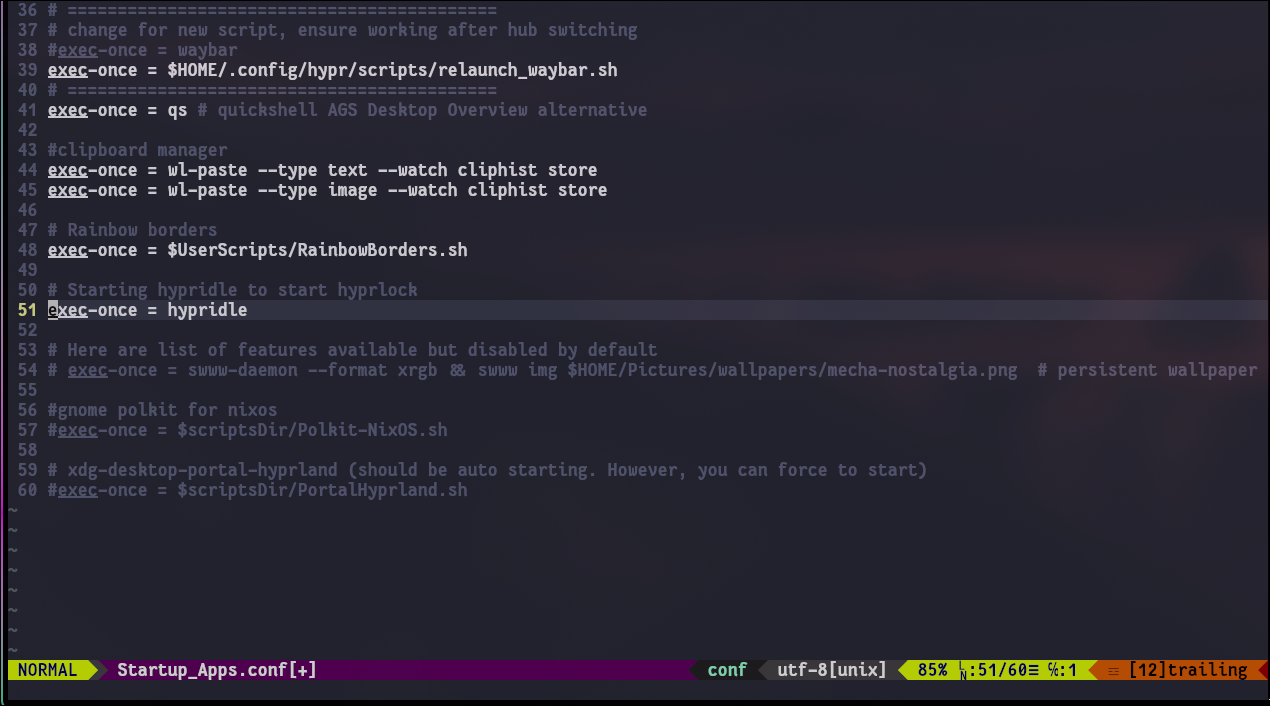Image resolution: width=1270 pixels, height=706 pixels.
Task: Click the 85% file position indicator
Action: tap(932, 670)
